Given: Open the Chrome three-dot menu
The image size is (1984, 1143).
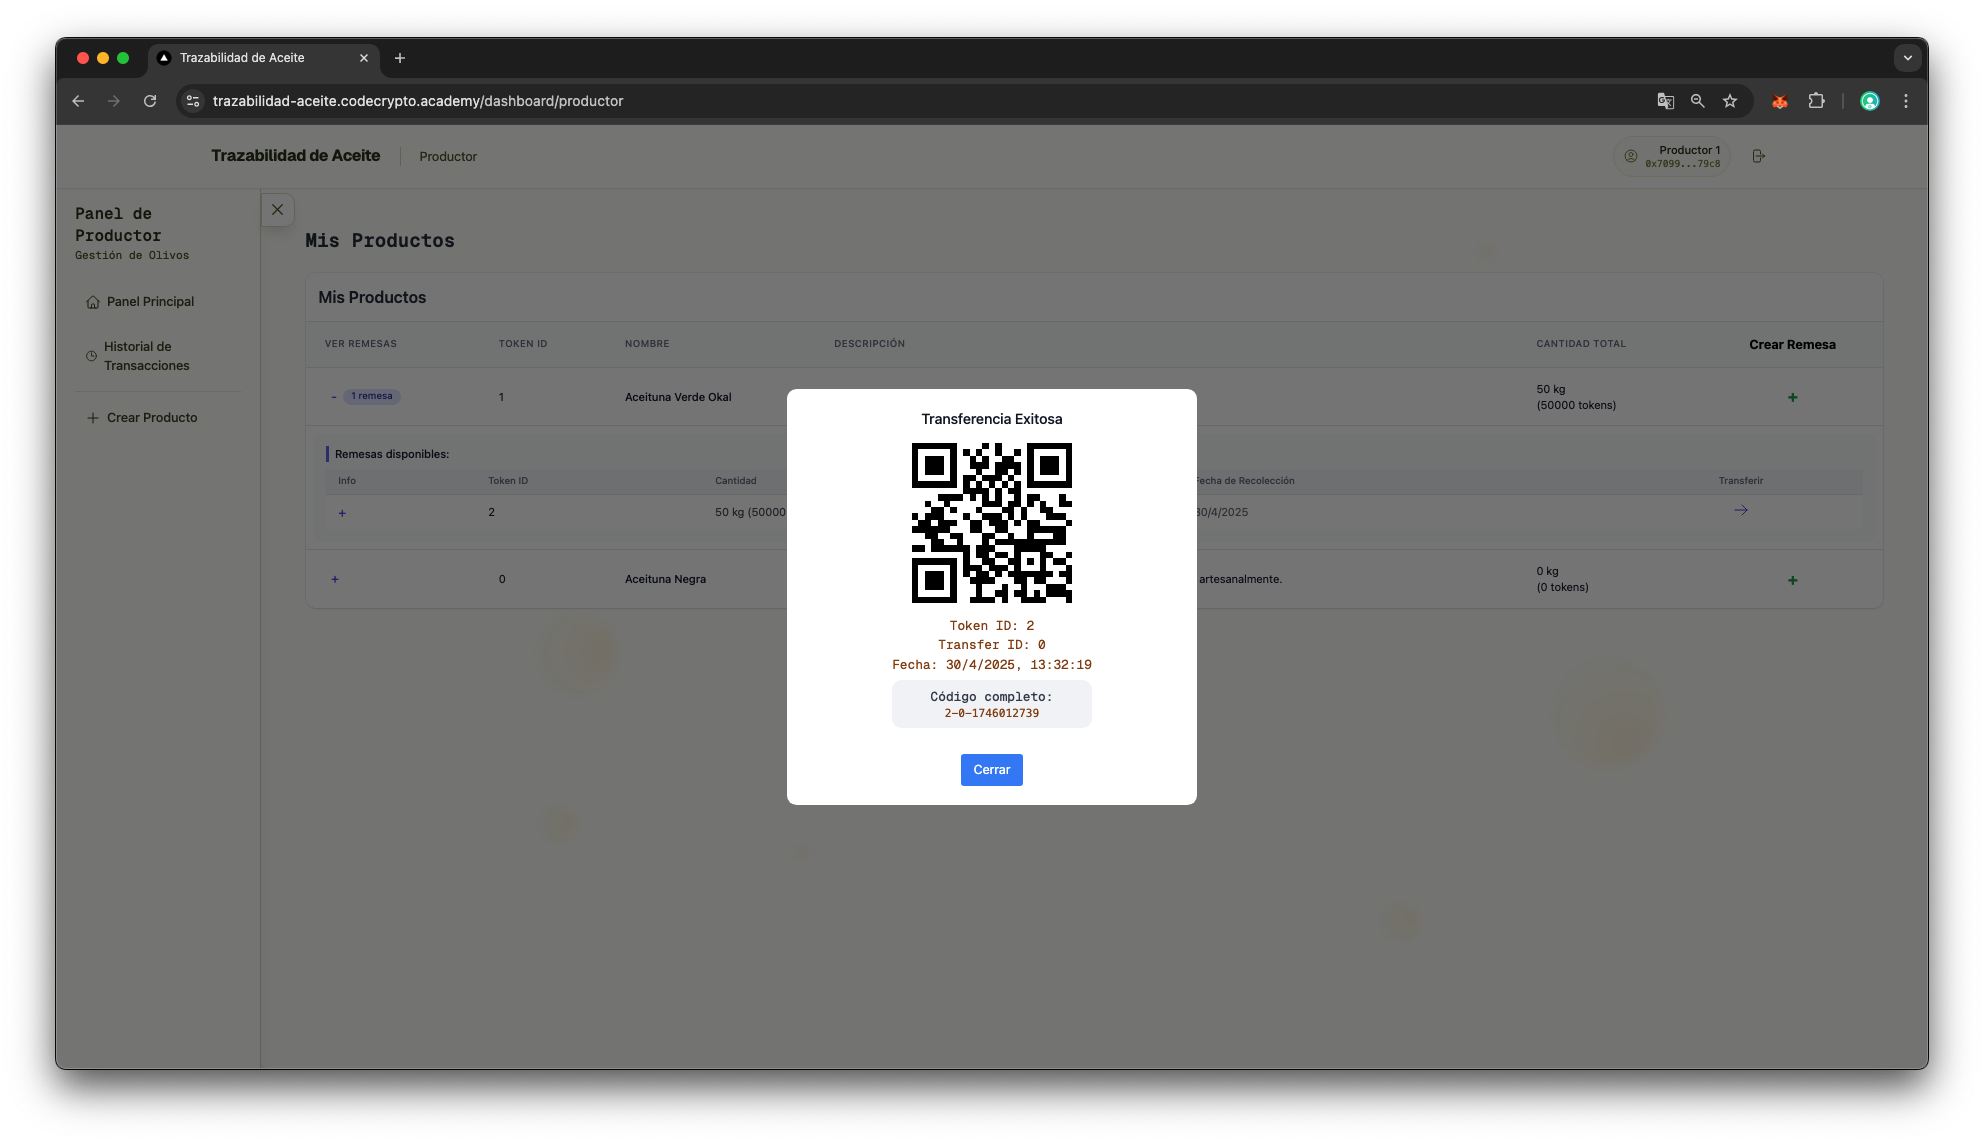Looking at the screenshot, I should tap(1906, 101).
